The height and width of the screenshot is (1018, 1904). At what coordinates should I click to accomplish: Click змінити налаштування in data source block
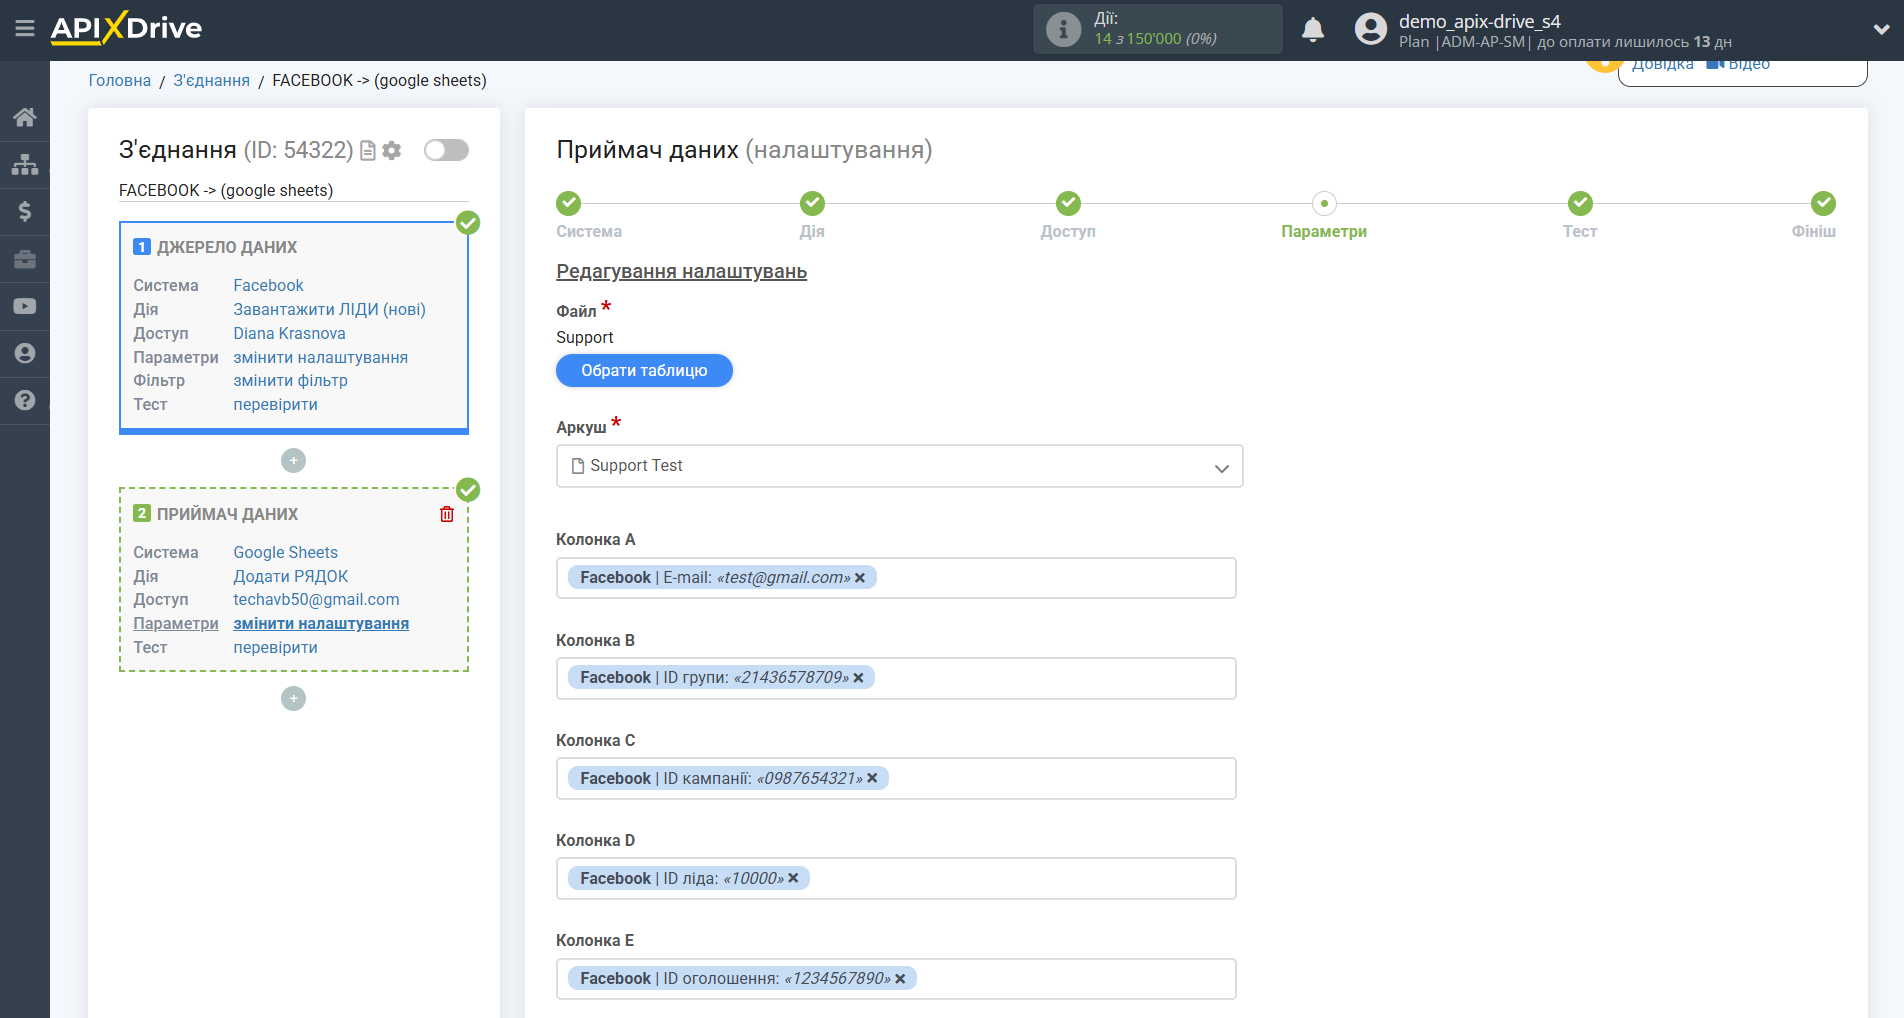coord(320,358)
